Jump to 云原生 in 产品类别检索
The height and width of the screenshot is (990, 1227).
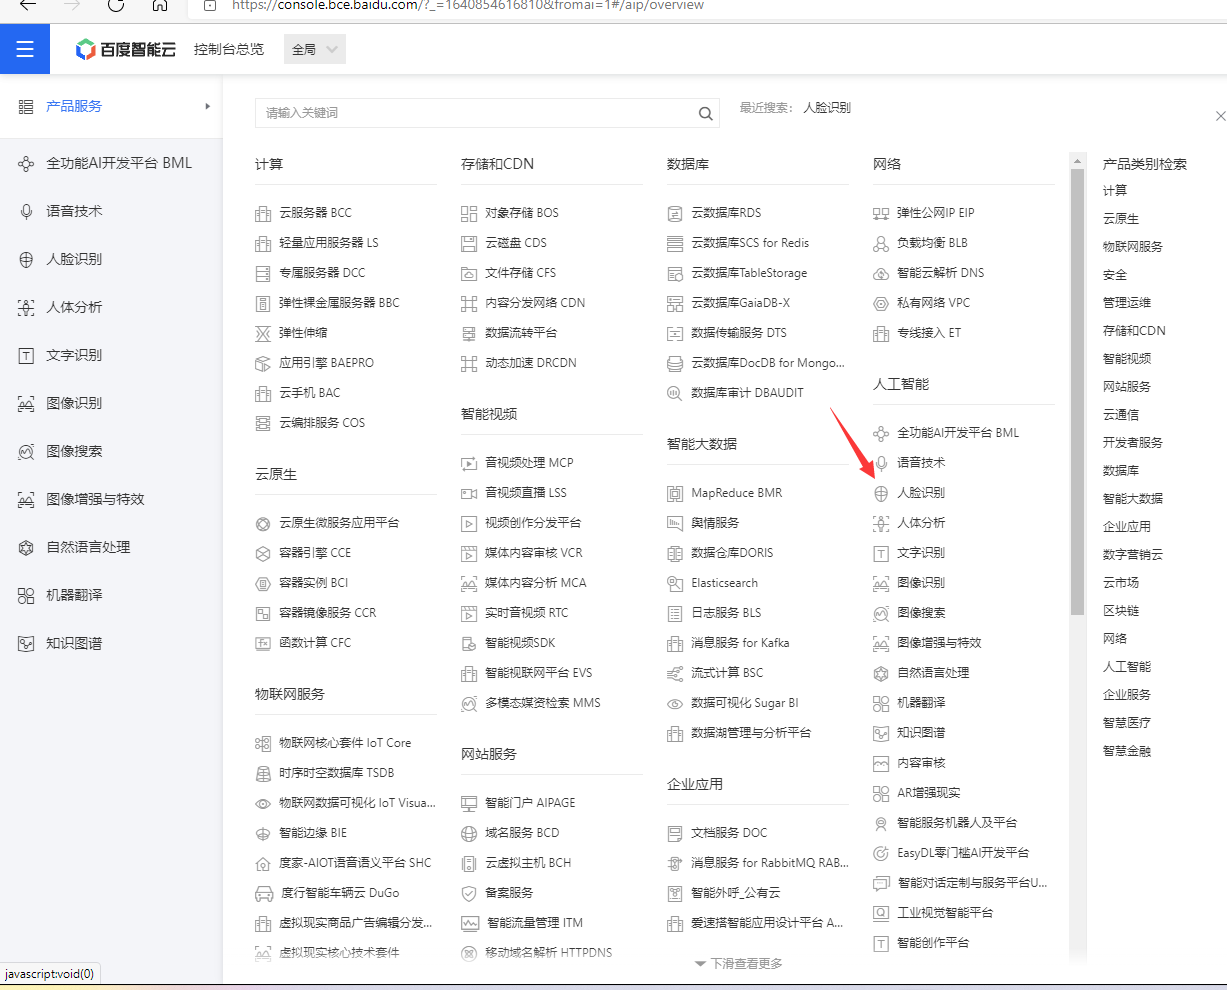(1121, 218)
